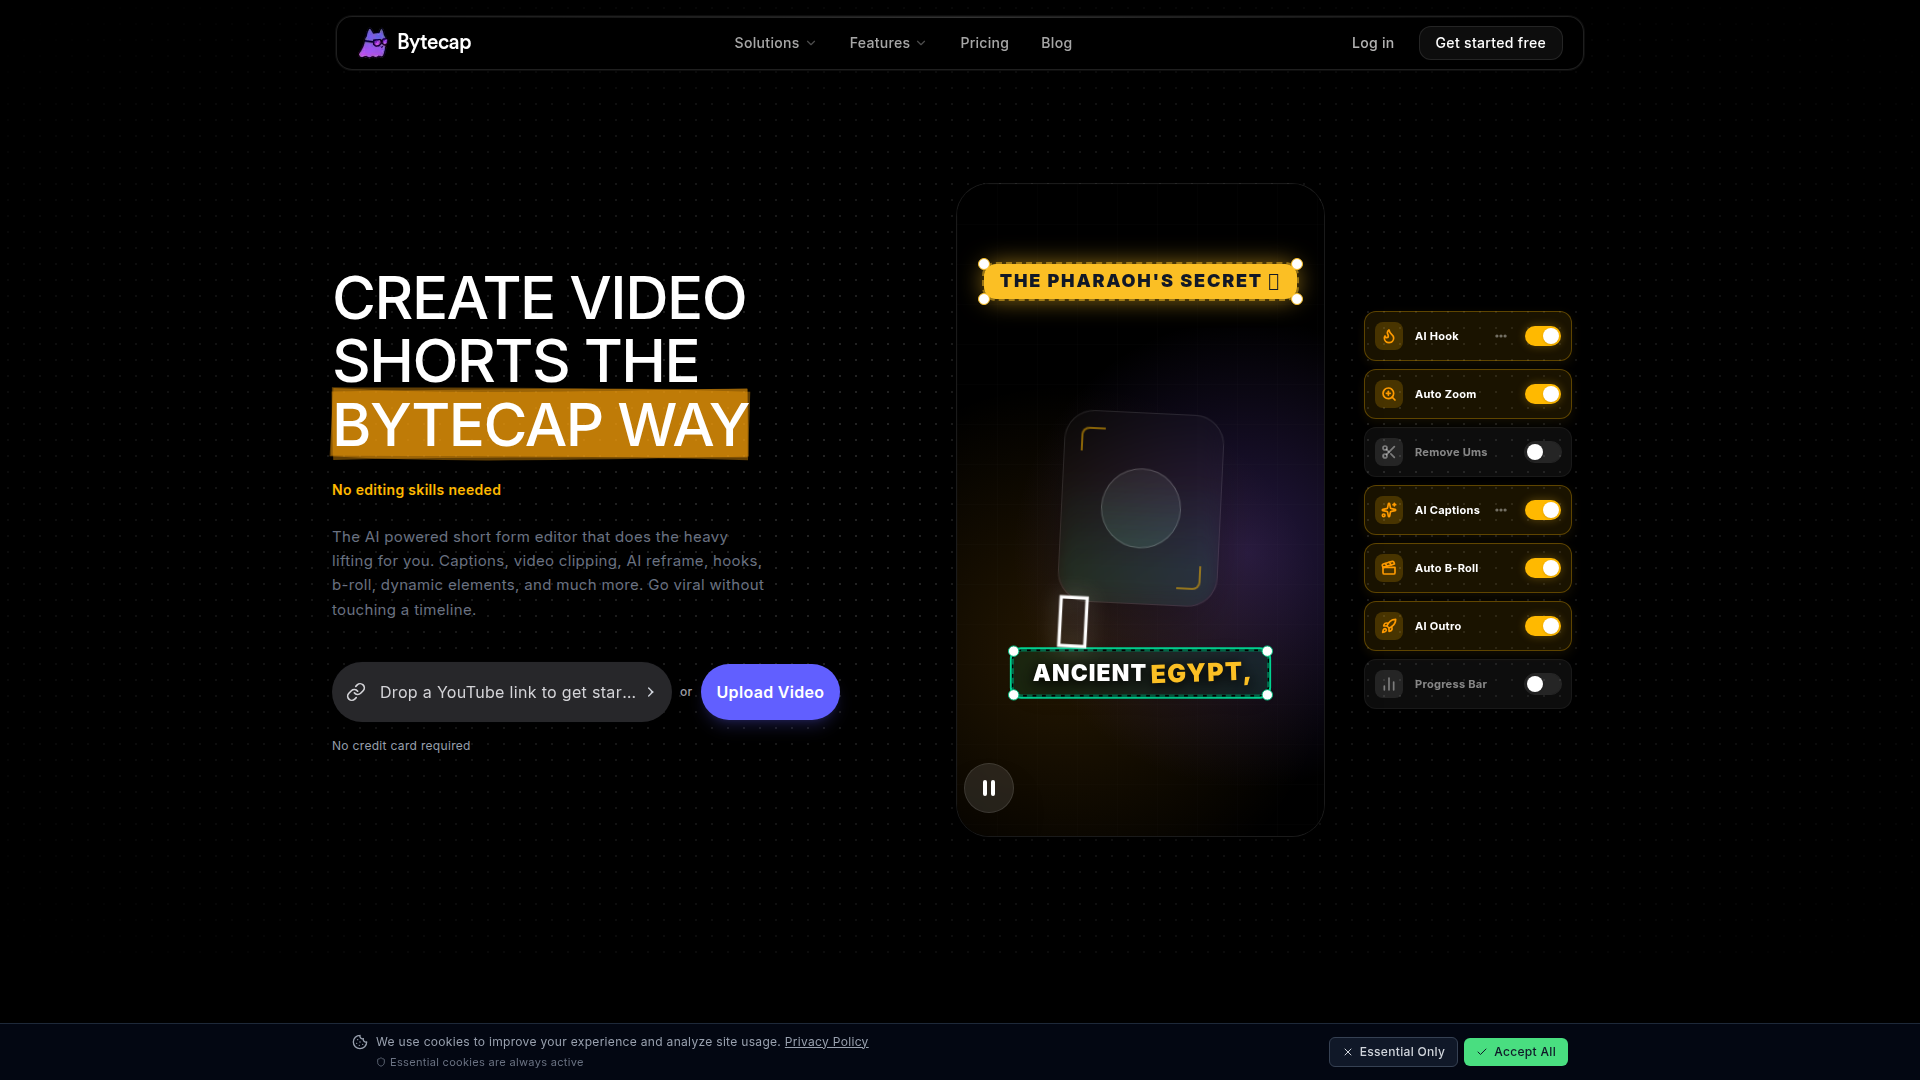Viewport: 1920px width, 1080px height.
Task: Click the Bytecap ghost logo icon
Action: pyautogui.click(x=373, y=43)
